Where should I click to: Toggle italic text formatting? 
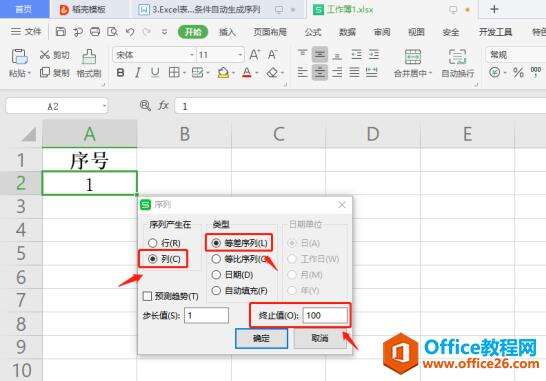[x=138, y=72]
